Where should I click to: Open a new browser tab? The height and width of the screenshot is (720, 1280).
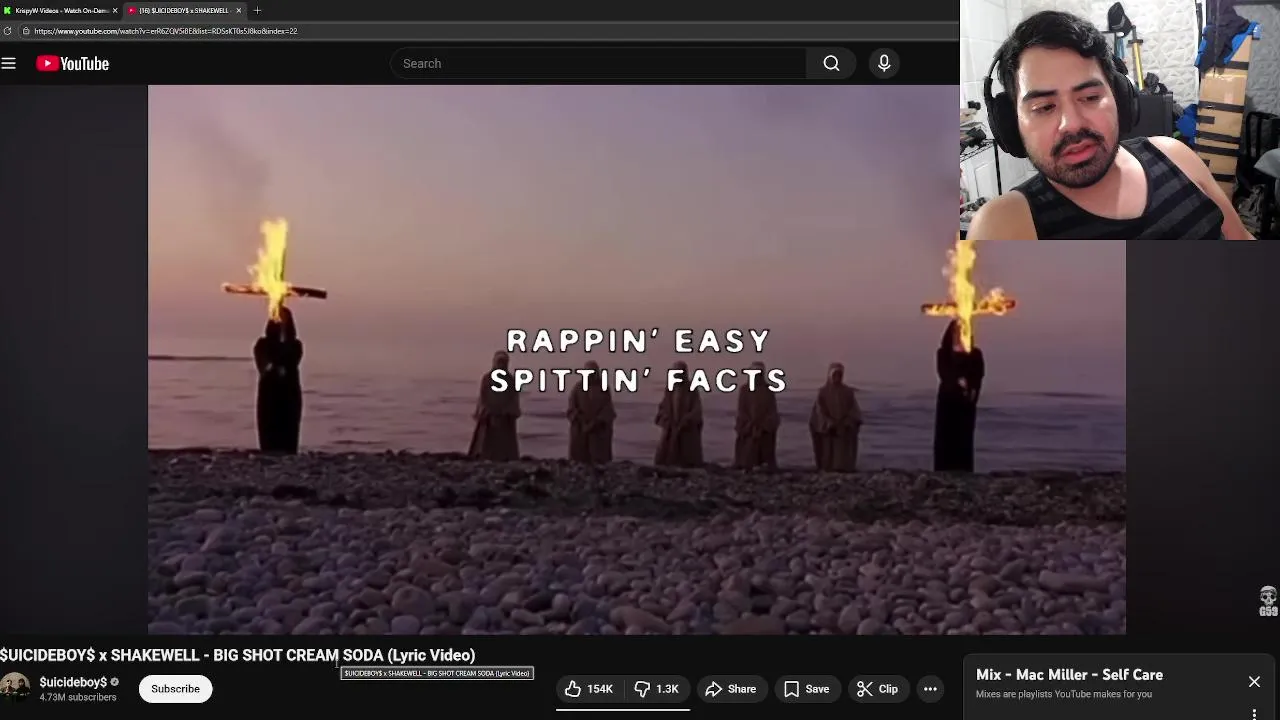257,10
